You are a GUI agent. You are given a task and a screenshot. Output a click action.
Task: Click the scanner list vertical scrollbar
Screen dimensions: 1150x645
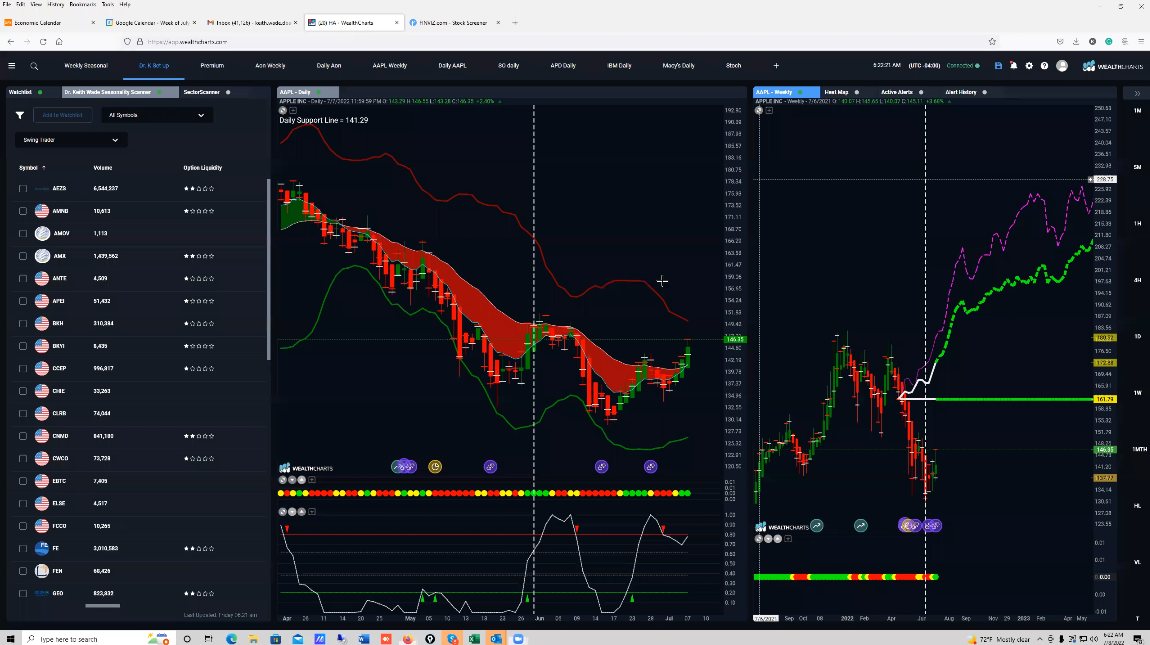click(x=268, y=269)
